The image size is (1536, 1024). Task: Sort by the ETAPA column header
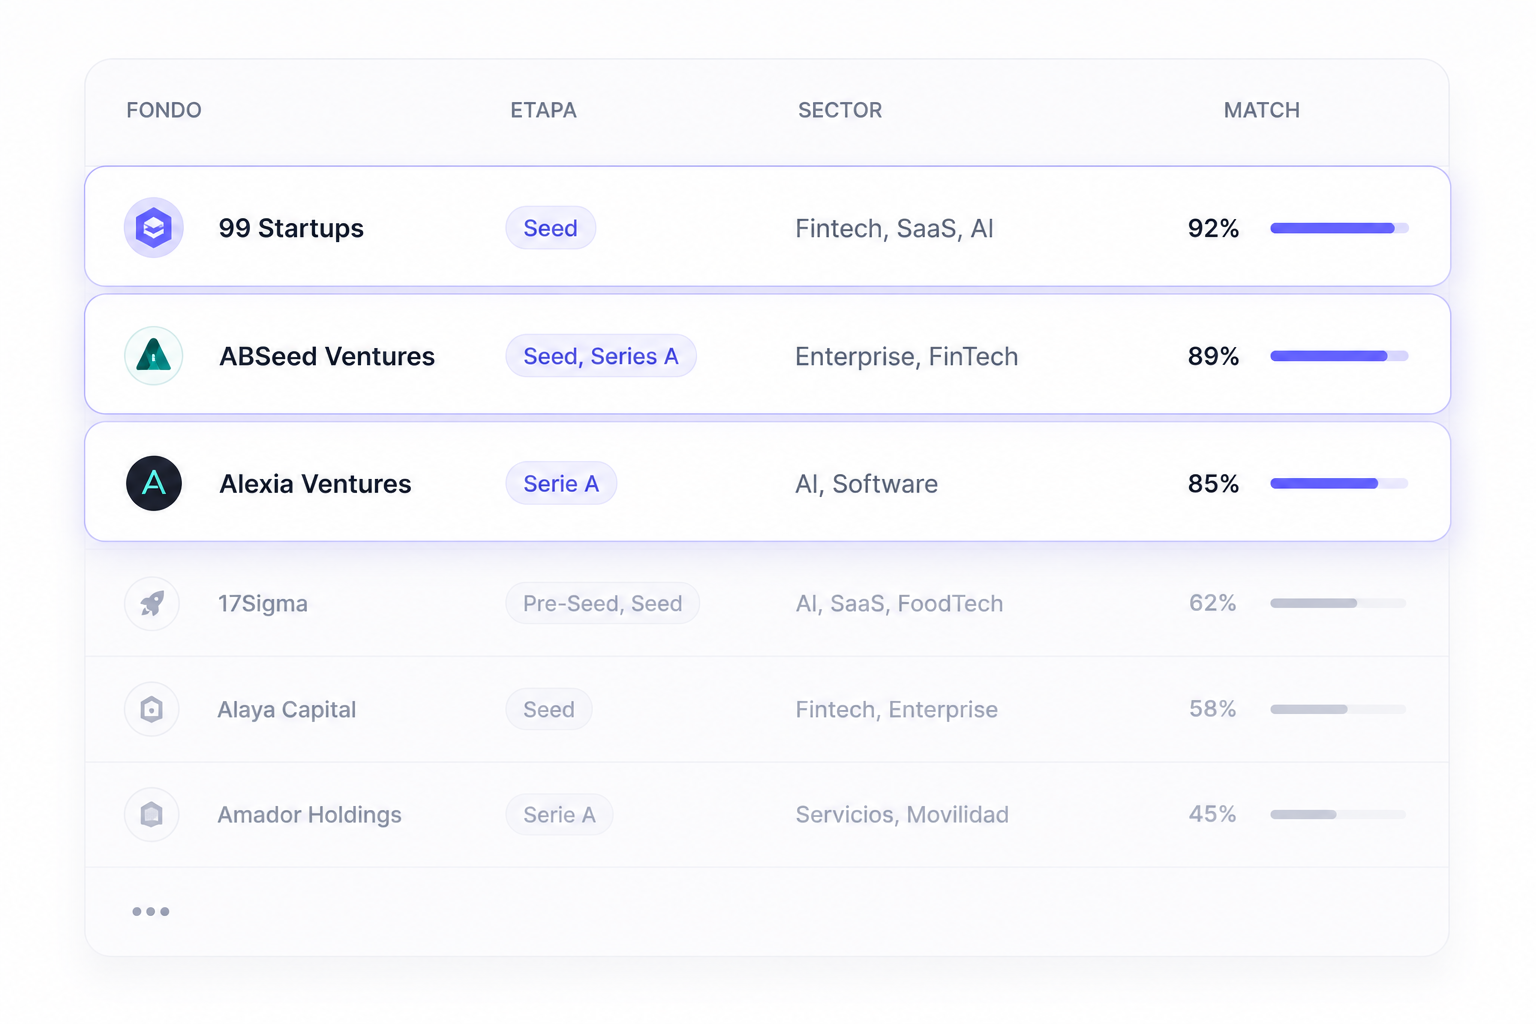[x=544, y=110]
